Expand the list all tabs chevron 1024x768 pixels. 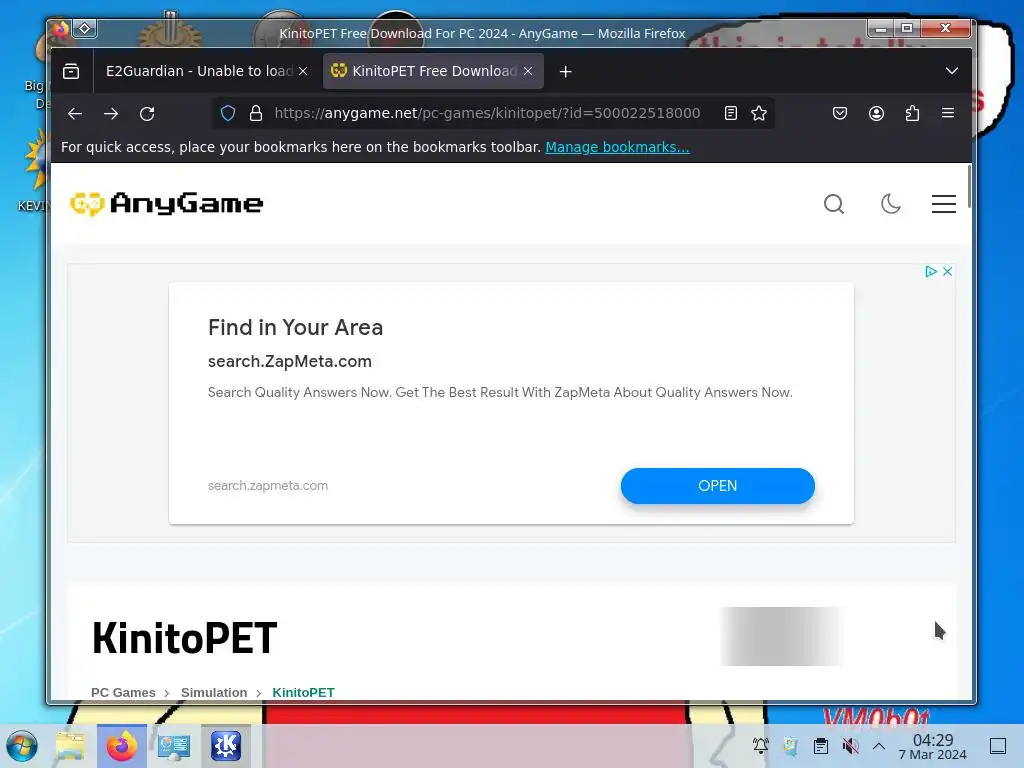click(x=952, y=71)
